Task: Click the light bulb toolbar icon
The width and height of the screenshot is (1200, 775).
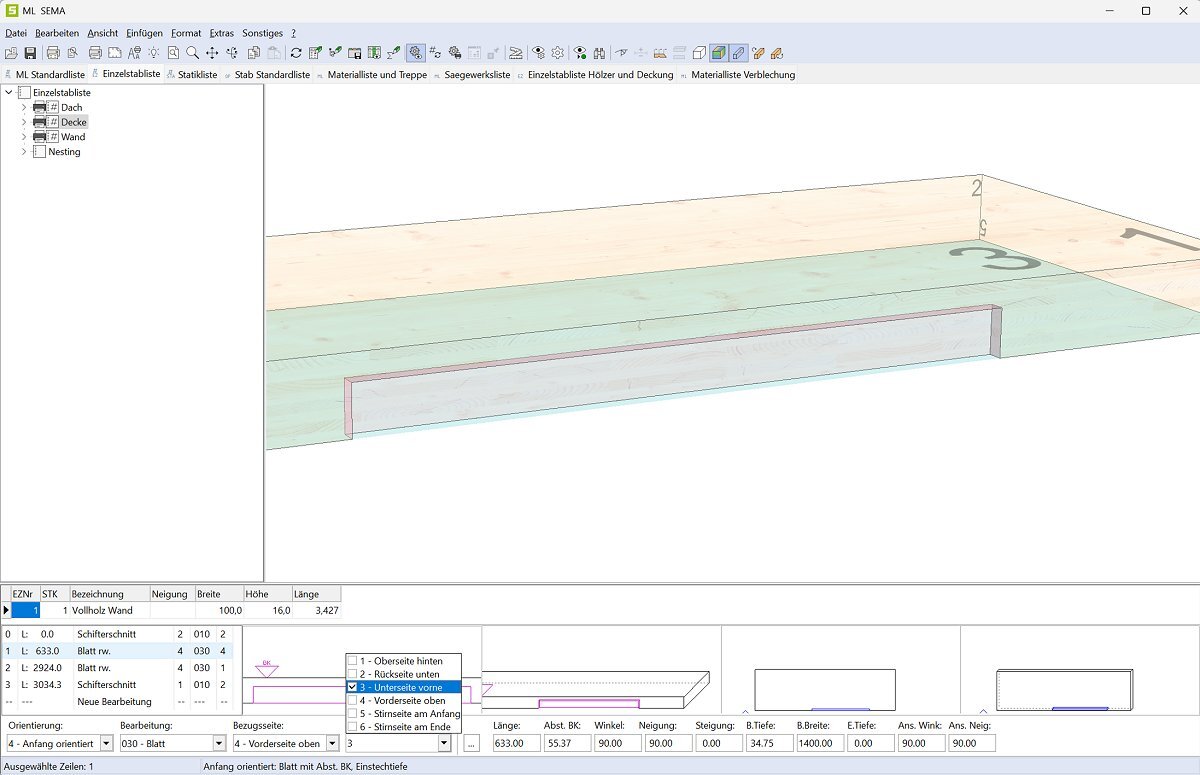Action: (153, 53)
